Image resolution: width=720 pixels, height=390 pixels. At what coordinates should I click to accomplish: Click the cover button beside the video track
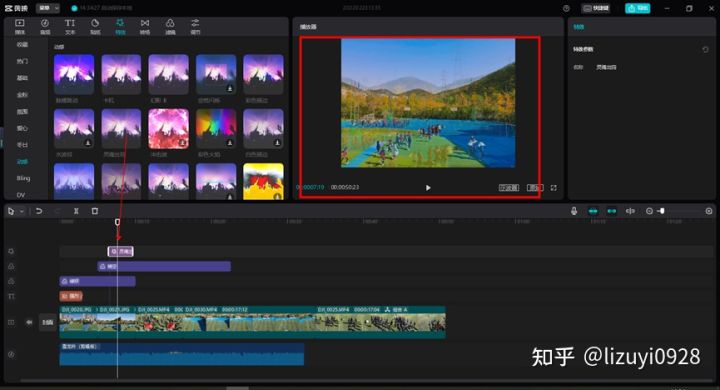47,322
